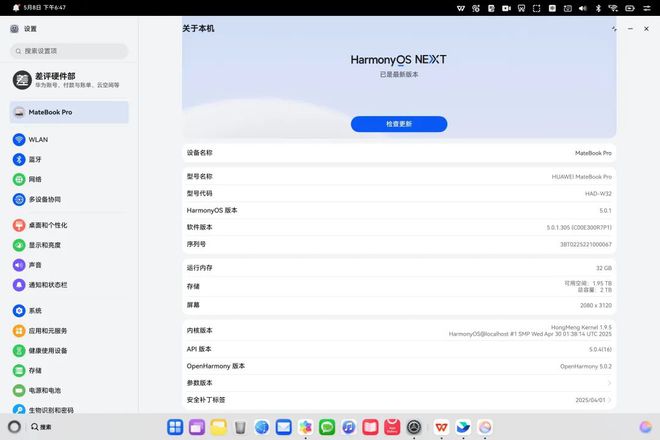Click the 5.0.1.305 software version value

pyautogui.click(x=579, y=227)
